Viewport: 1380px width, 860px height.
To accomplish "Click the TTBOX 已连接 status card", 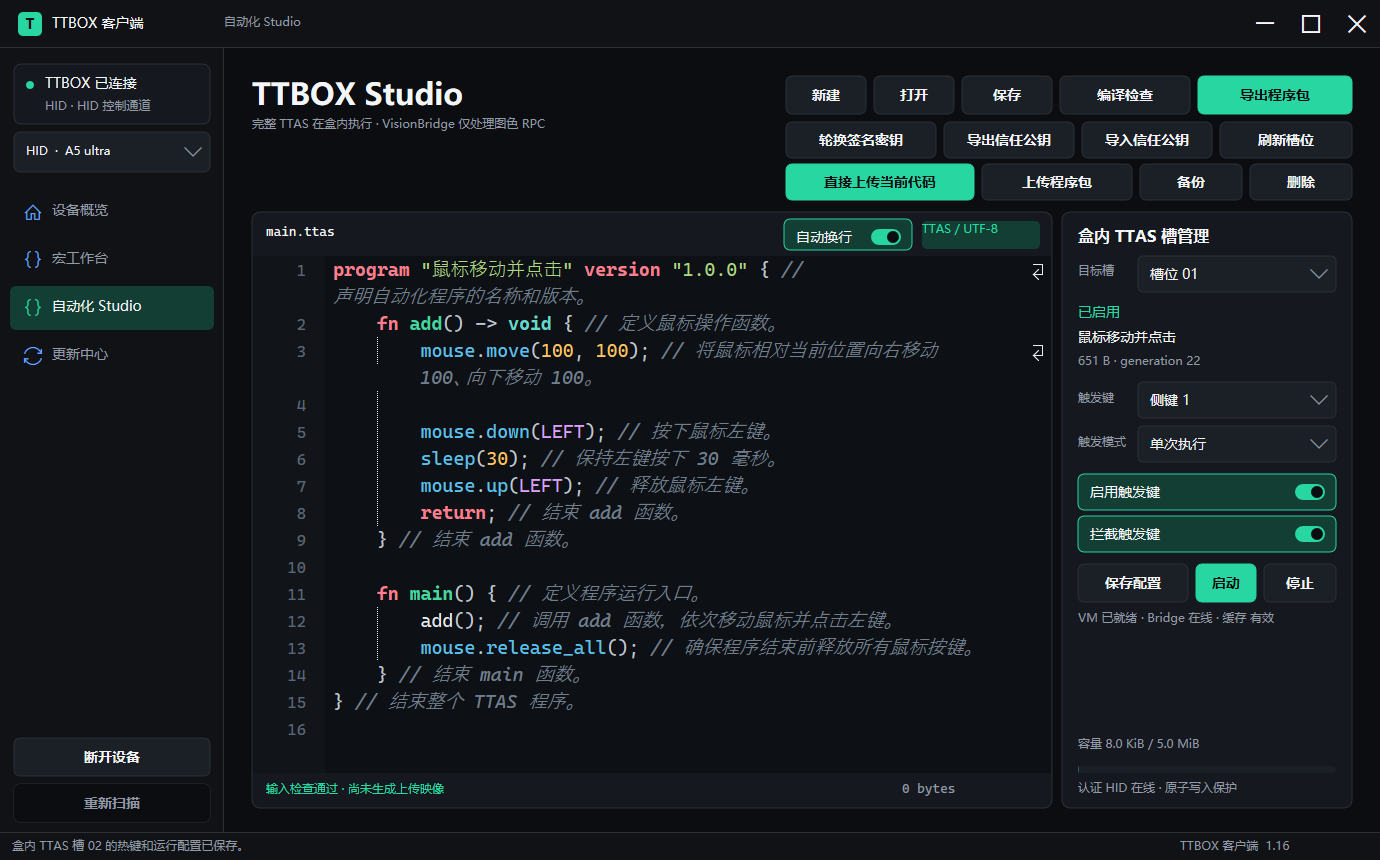I will point(112,94).
